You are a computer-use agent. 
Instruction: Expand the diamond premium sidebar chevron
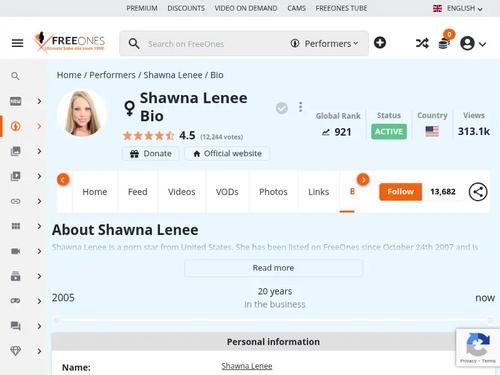39,351
